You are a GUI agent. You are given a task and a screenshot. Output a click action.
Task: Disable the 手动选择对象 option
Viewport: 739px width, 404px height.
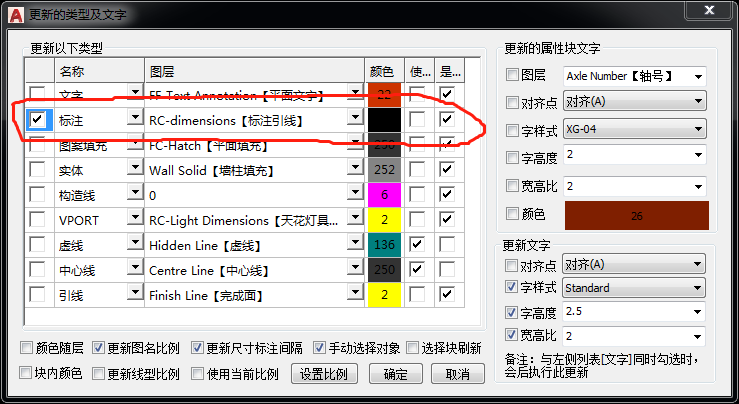319,348
